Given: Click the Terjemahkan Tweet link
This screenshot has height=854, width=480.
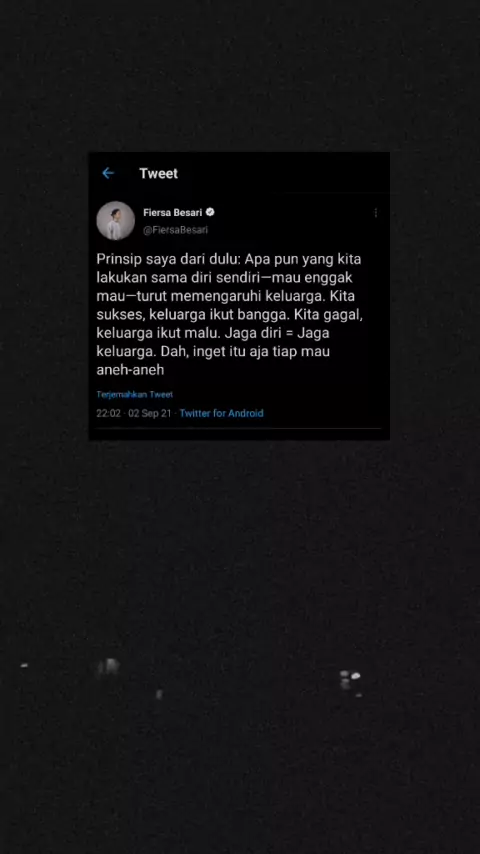Looking at the screenshot, I should [x=135, y=394].
